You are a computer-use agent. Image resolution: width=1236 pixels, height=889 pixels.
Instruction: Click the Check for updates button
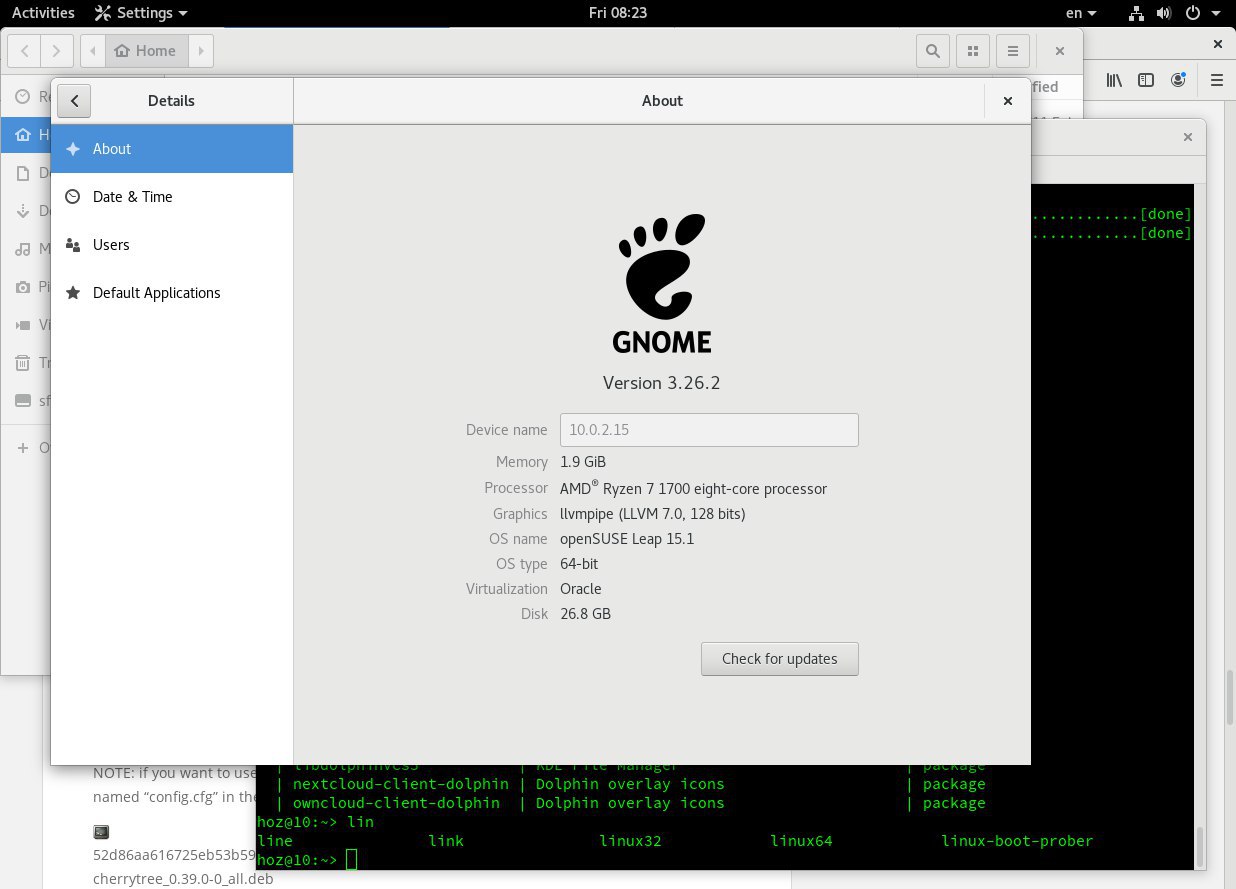coord(780,659)
